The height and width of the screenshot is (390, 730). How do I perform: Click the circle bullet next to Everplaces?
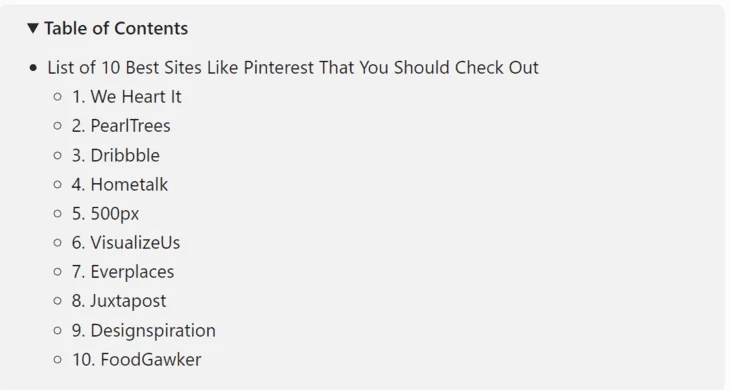click(58, 272)
